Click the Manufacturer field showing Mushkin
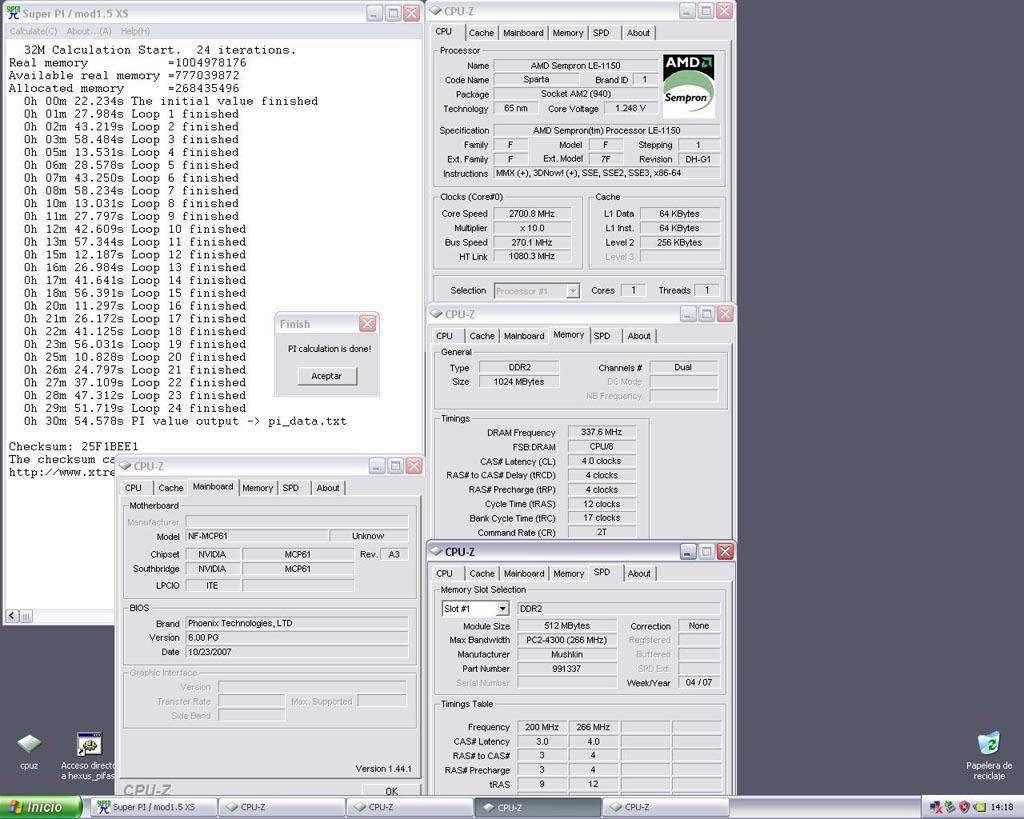The height and width of the screenshot is (819, 1024). pos(567,654)
